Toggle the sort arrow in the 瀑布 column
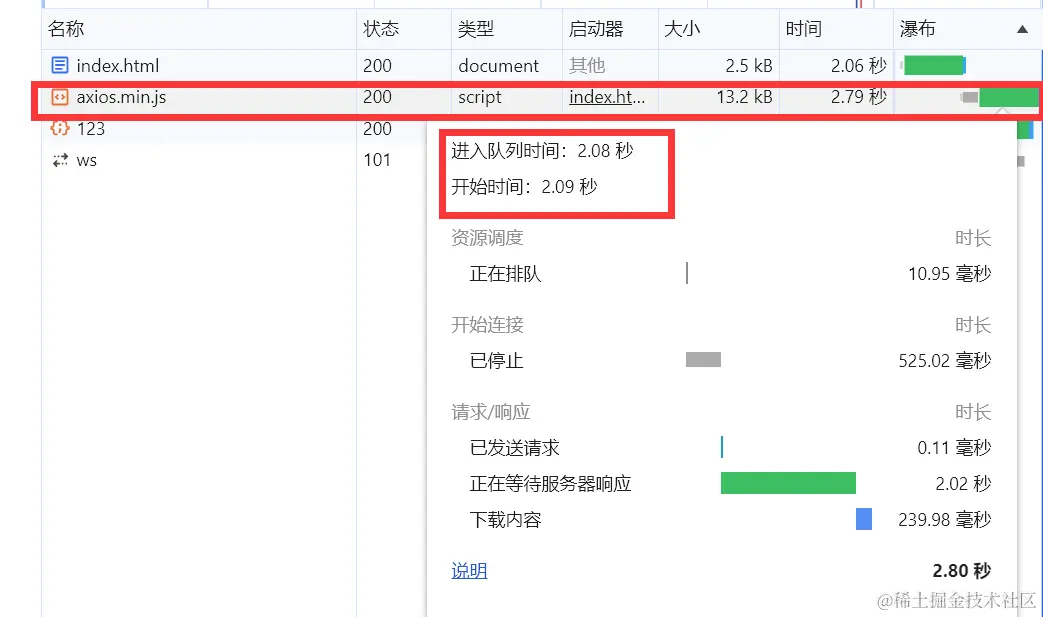 tap(1022, 29)
